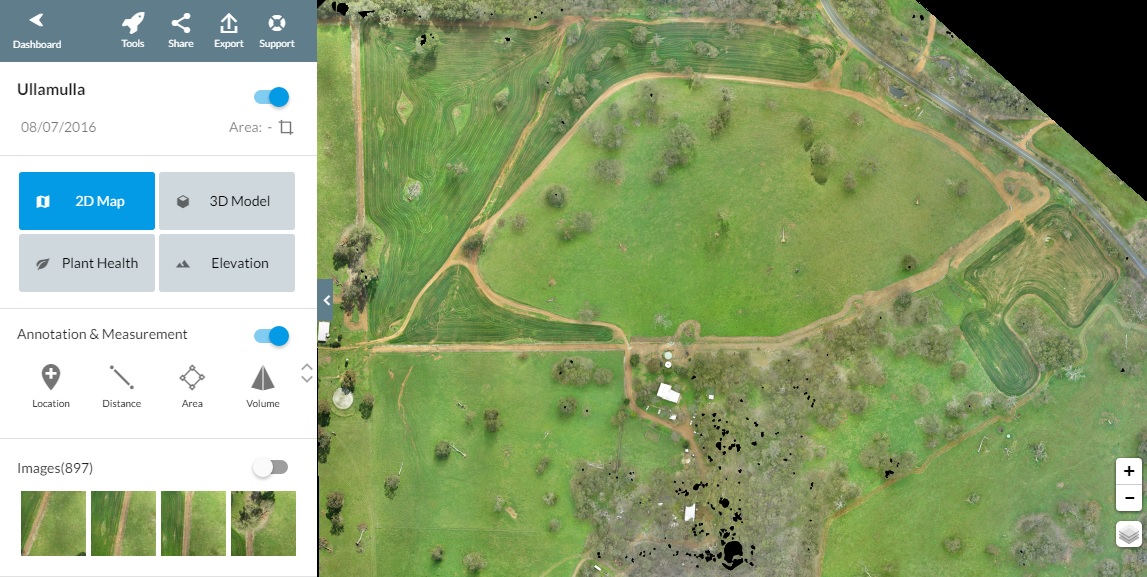Select the crop area icon

coord(286,127)
